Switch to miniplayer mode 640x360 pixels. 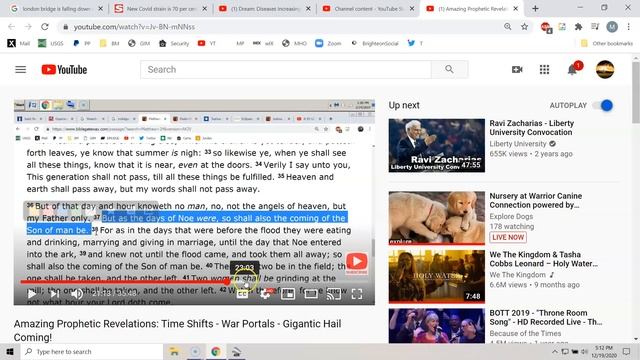(288, 294)
